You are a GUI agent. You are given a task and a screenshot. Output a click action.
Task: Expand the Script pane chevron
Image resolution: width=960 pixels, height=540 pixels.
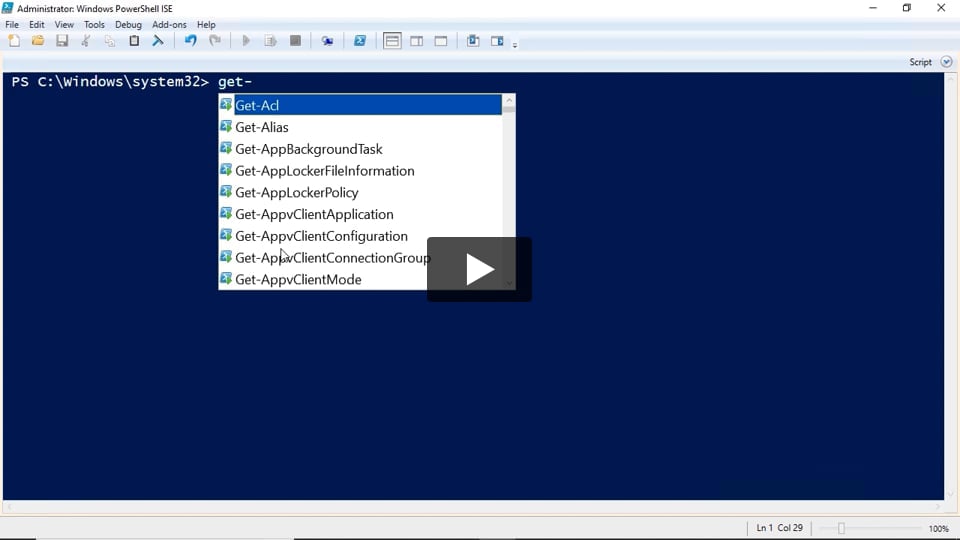(x=946, y=62)
